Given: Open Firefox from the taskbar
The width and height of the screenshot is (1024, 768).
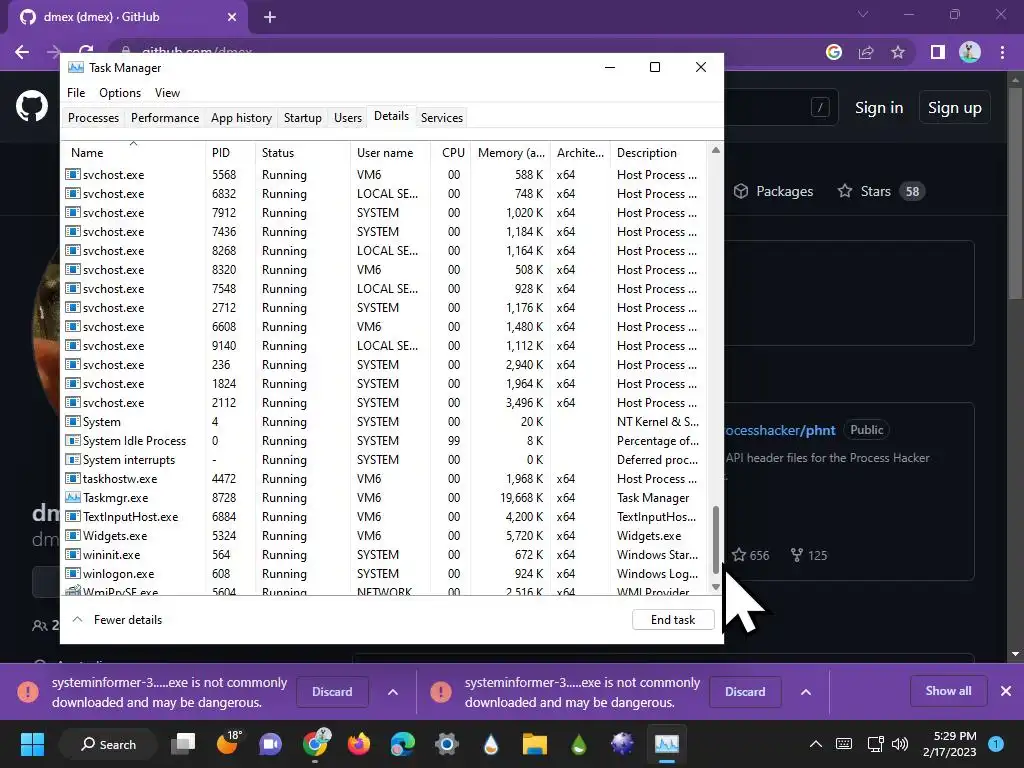Looking at the screenshot, I should click(x=359, y=744).
